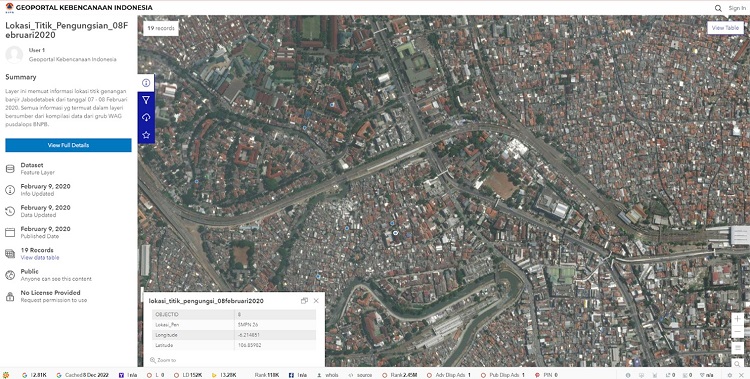The width and height of the screenshot is (750, 379).
Task: Zoom out on the map with minus button
Action: click(x=737, y=332)
